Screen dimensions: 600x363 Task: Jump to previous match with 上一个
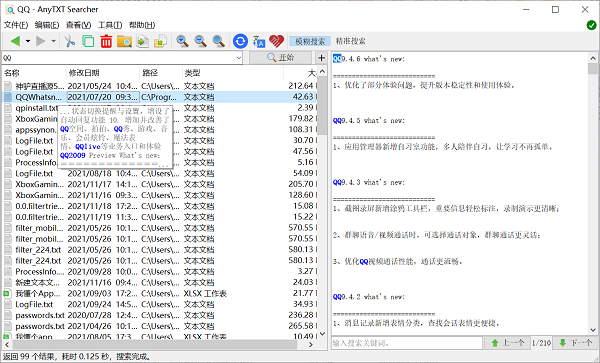(507, 343)
